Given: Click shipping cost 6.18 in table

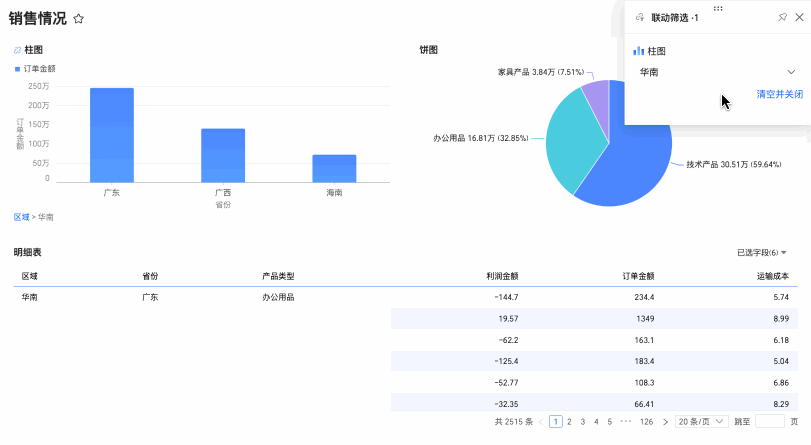Looking at the screenshot, I should click(781, 340).
